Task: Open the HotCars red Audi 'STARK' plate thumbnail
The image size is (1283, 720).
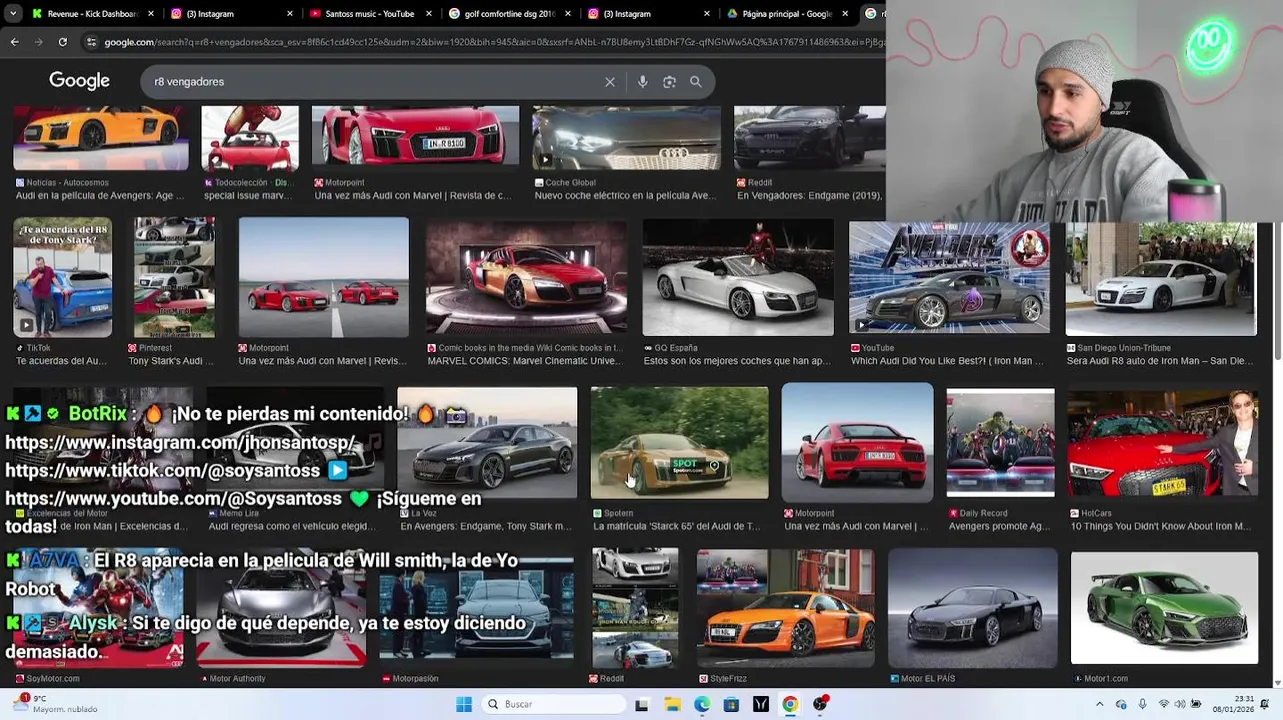Action: pyautogui.click(x=1162, y=443)
